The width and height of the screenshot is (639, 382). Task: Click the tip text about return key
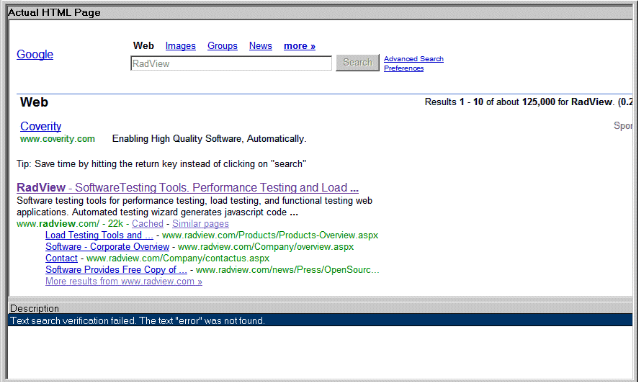coord(161,164)
